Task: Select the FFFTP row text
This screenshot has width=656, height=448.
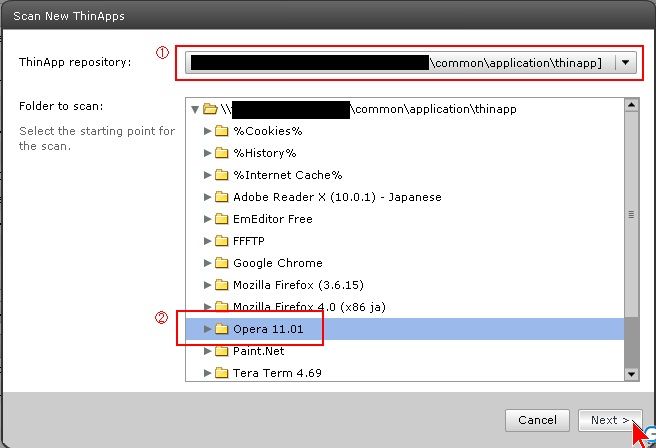Action: click(249, 241)
